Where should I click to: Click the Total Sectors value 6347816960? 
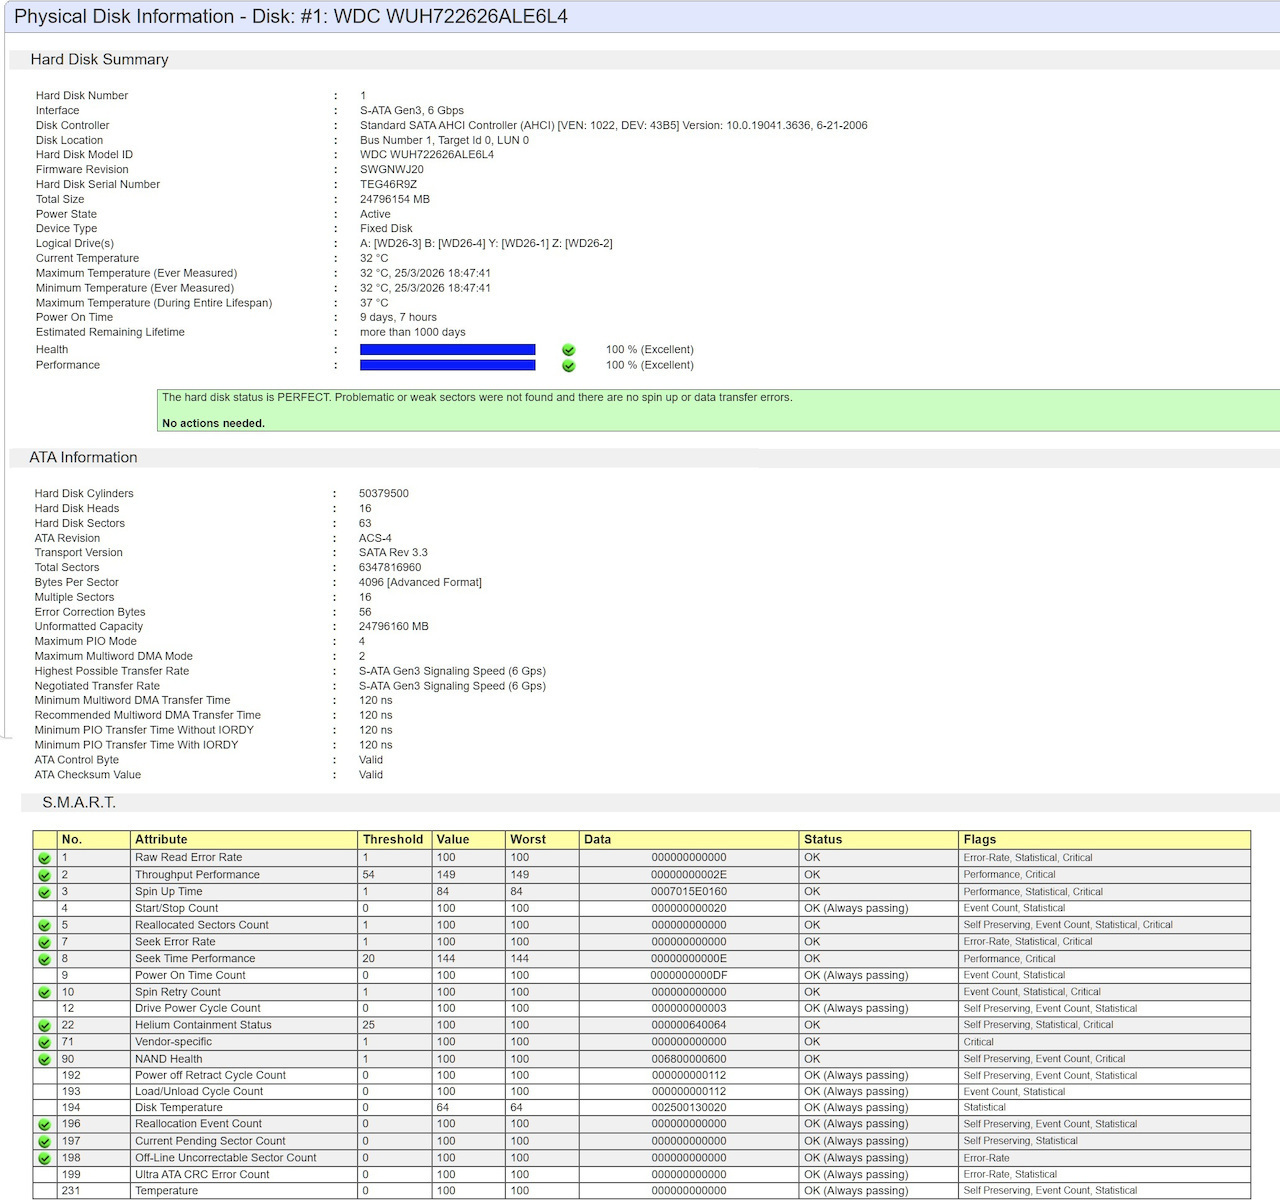point(390,568)
